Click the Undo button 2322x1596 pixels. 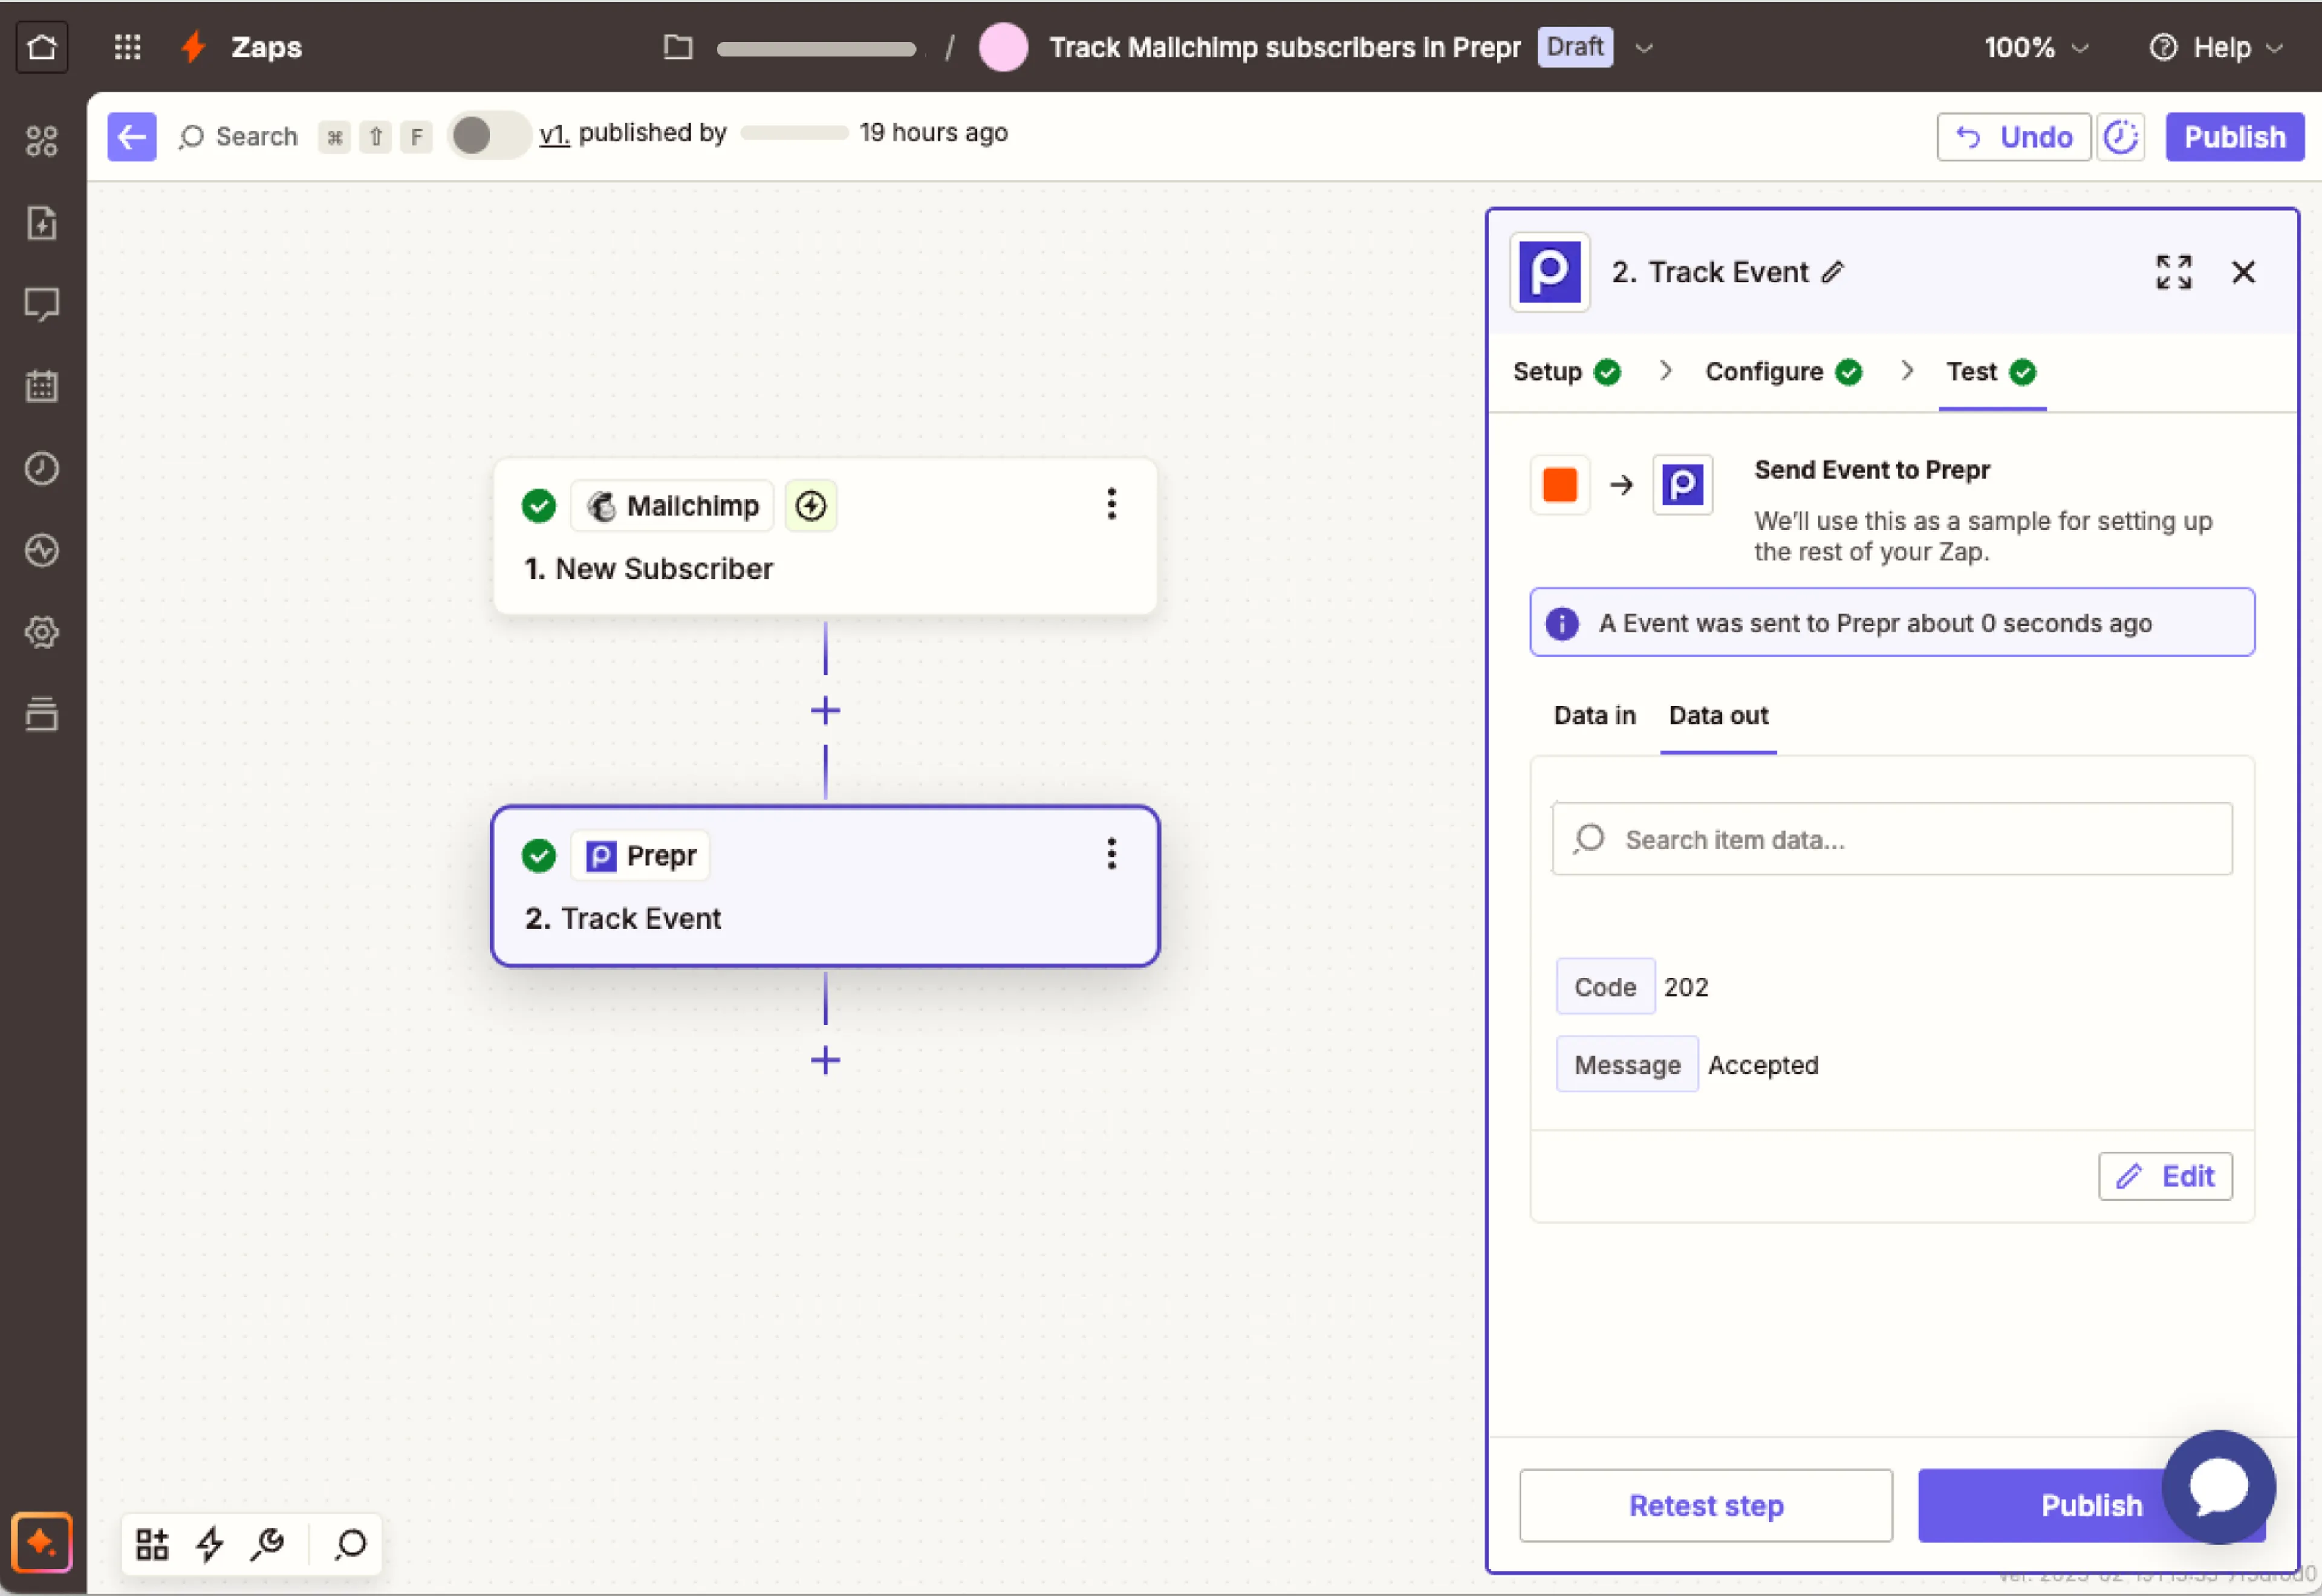click(x=2013, y=137)
